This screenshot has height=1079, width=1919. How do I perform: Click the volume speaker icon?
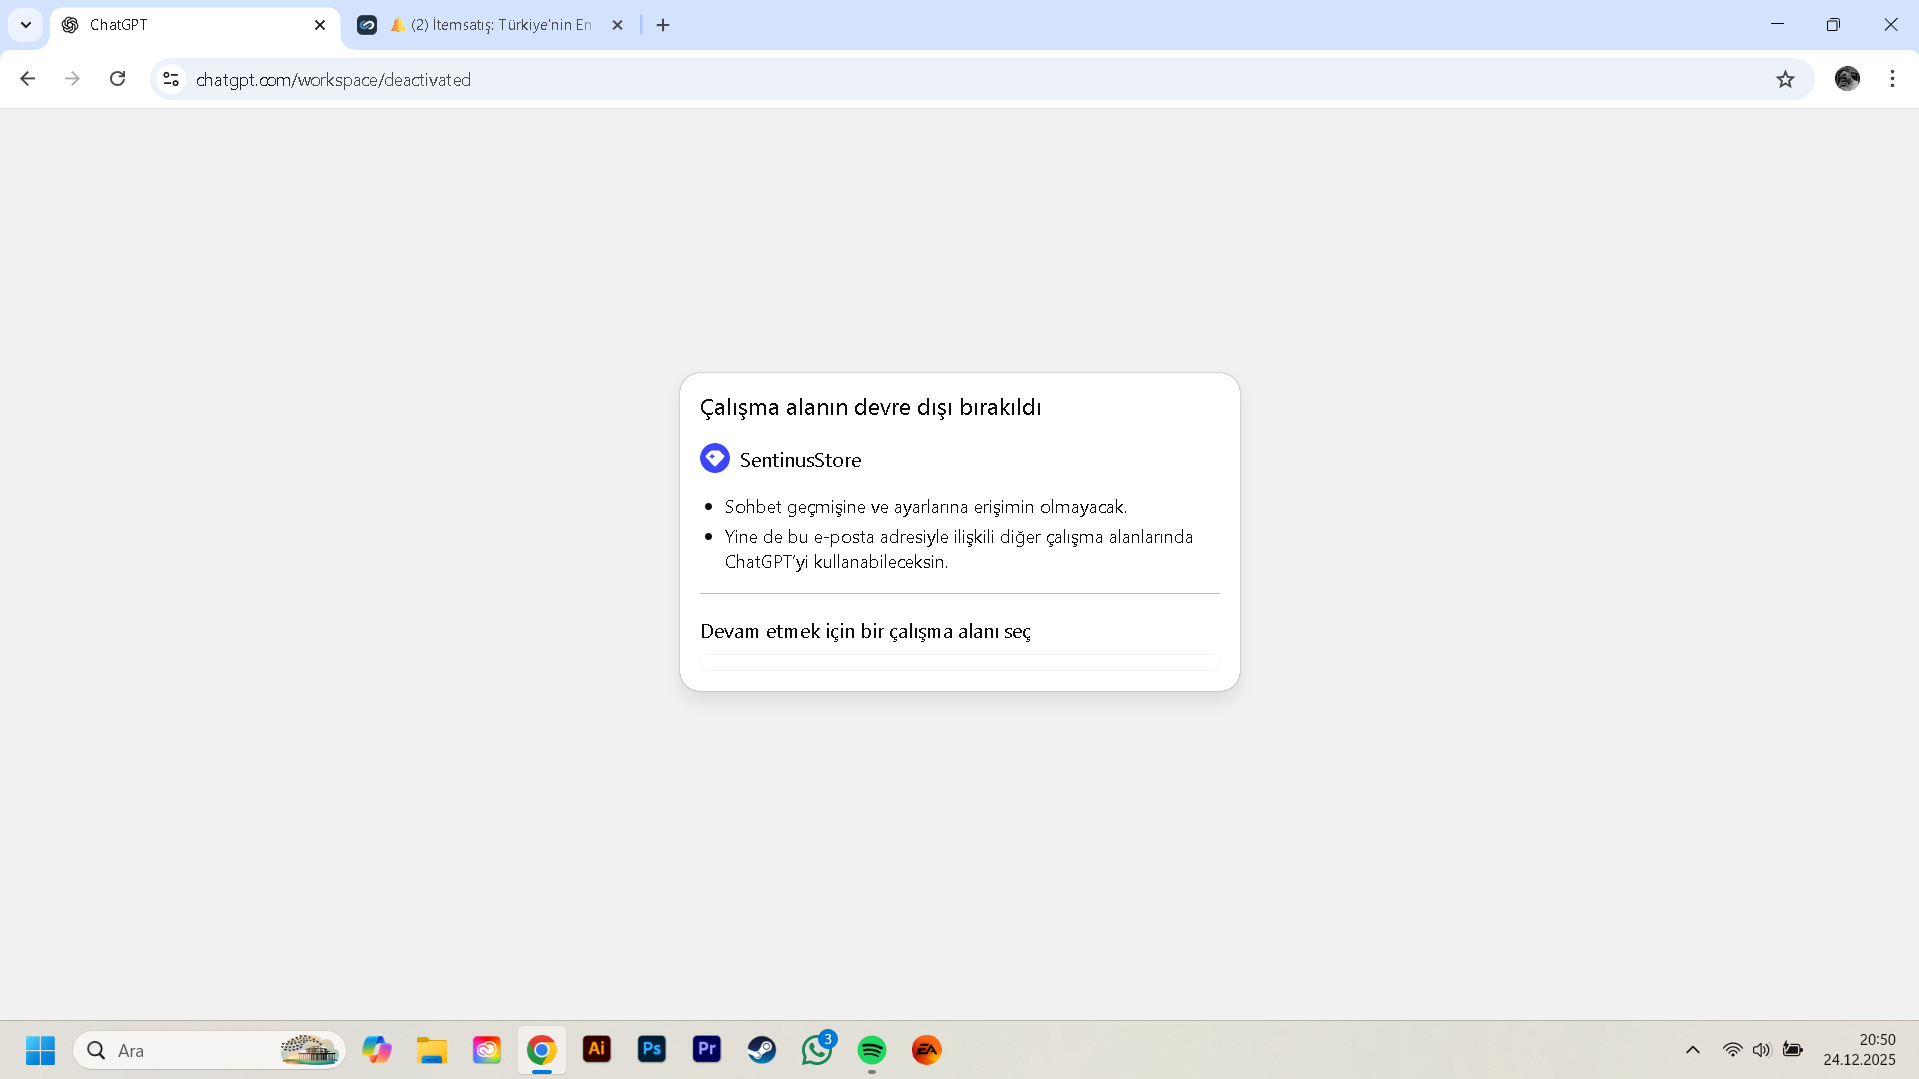pyautogui.click(x=1762, y=1050)
